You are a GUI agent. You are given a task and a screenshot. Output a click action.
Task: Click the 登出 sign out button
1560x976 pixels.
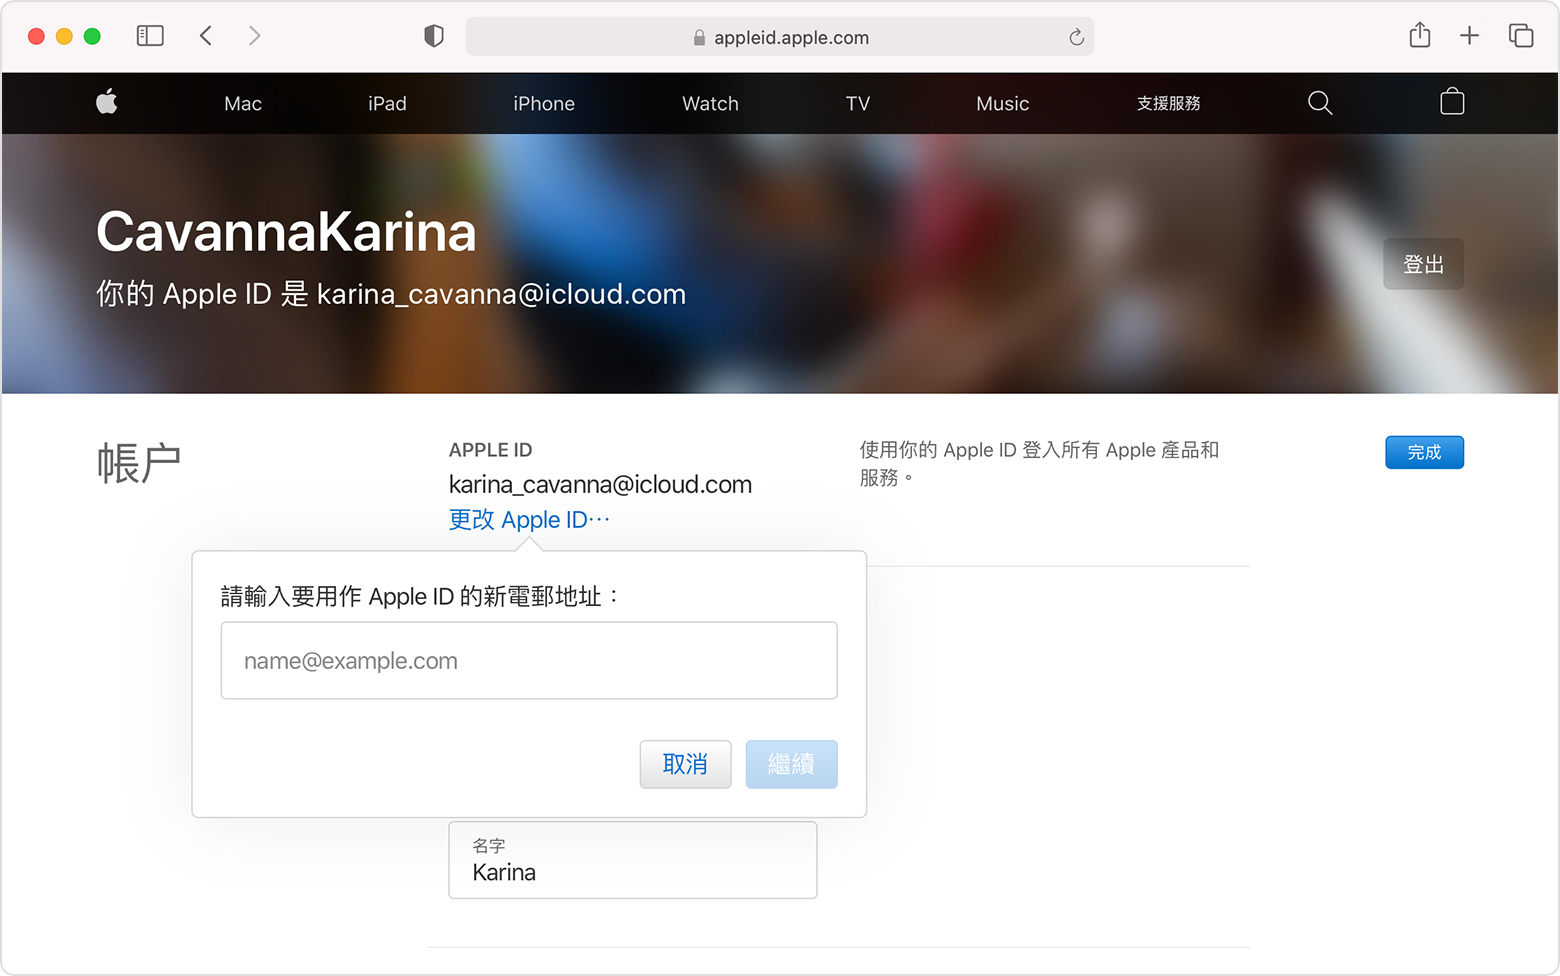tap(1422, 264)
